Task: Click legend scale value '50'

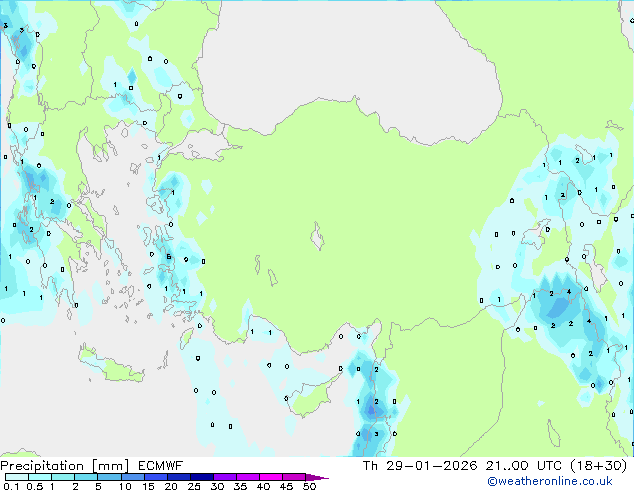Action: tap(309, 486)
